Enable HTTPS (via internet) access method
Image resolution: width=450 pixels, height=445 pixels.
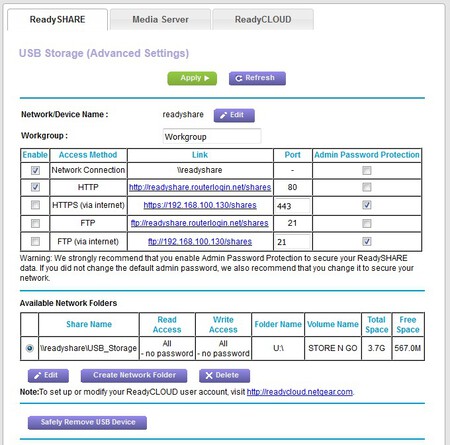35,205
